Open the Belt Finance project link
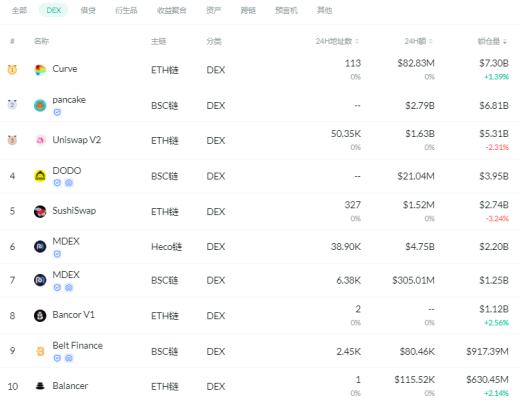The height and width of the screenshot is (400, 520). (x=78, y=345)
